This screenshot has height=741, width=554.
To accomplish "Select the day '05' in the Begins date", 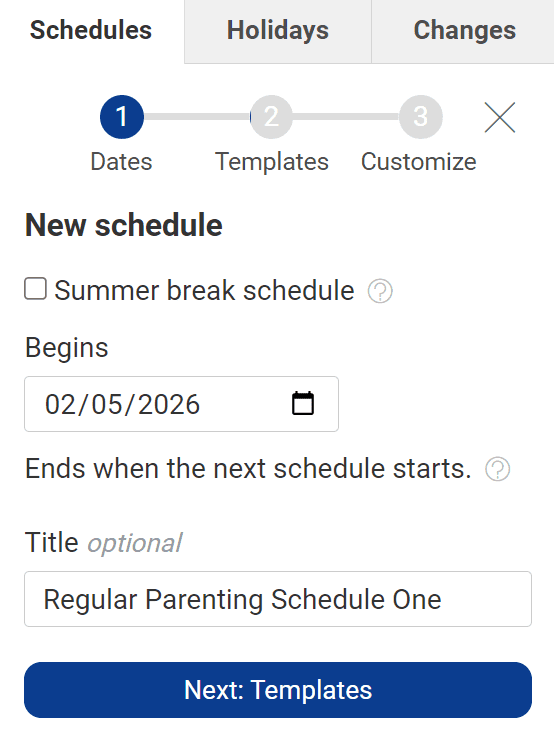I will (107, 405).
